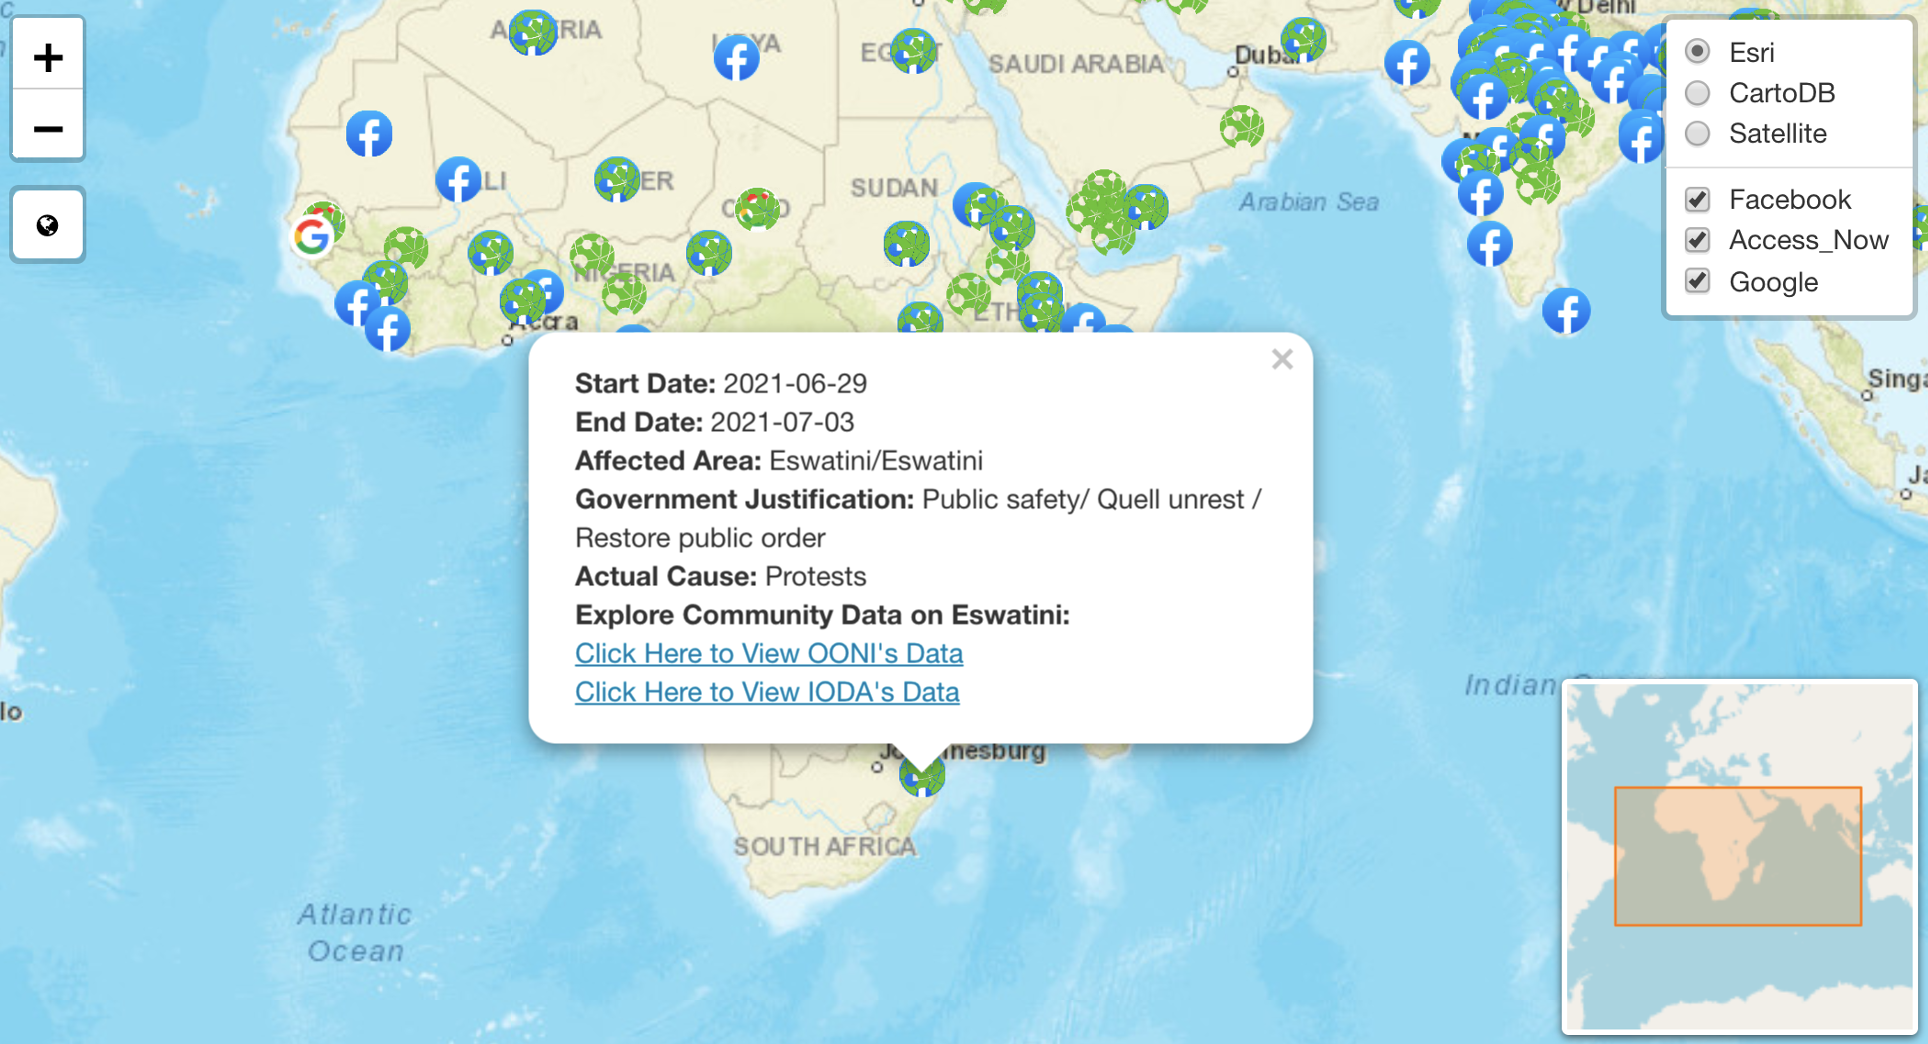Toggle the Facebook layer checkbox
Viewport: 1928px width, 1044px height.
(1697, 199)
